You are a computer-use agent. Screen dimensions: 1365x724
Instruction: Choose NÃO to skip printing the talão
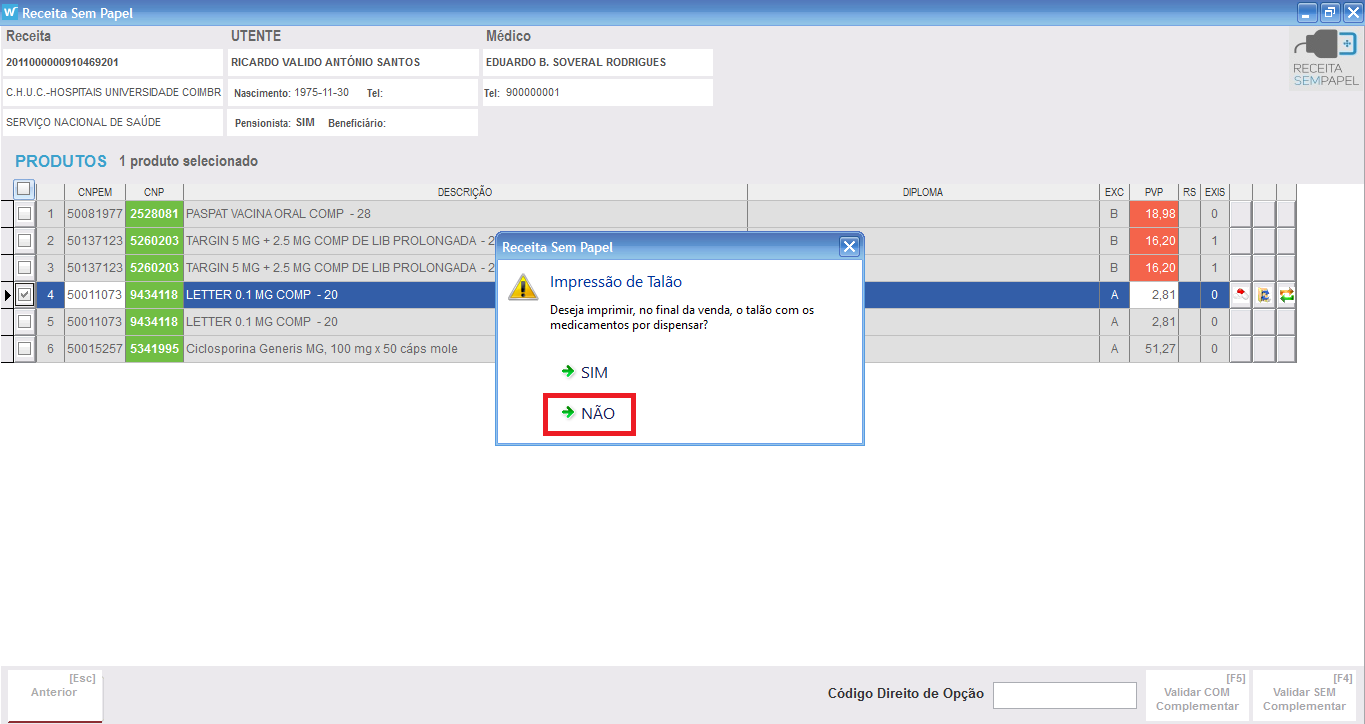click(588, 413)
